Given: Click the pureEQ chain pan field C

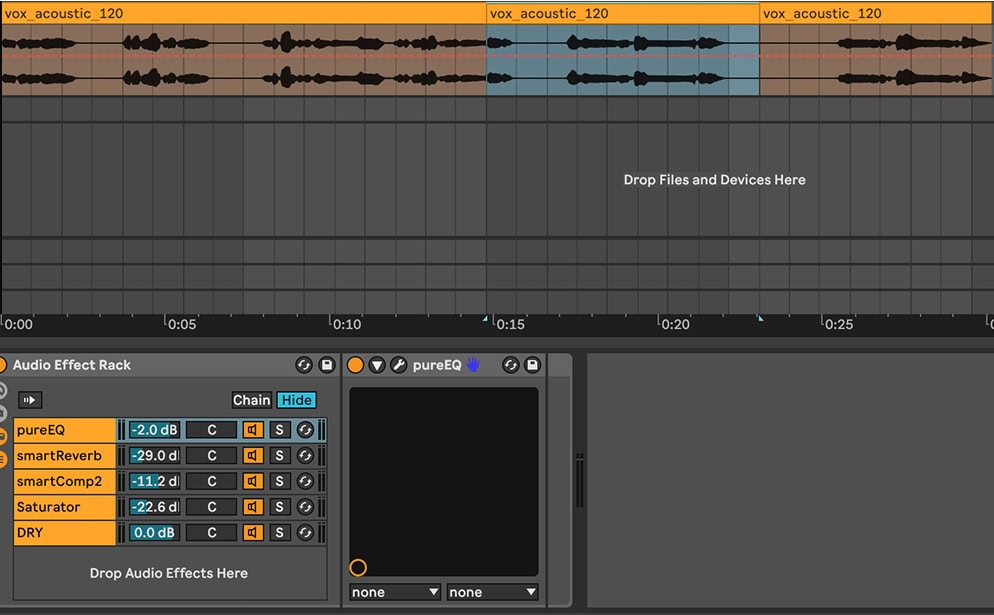Looking at the screenshot, I should 212,430.
